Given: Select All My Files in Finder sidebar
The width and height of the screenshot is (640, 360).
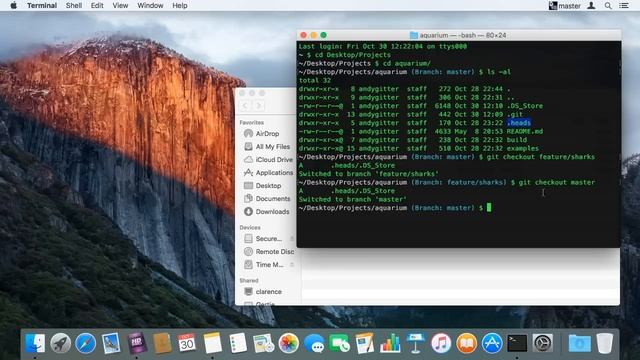Looking at the screenshot, I should (x=267, y=147).
